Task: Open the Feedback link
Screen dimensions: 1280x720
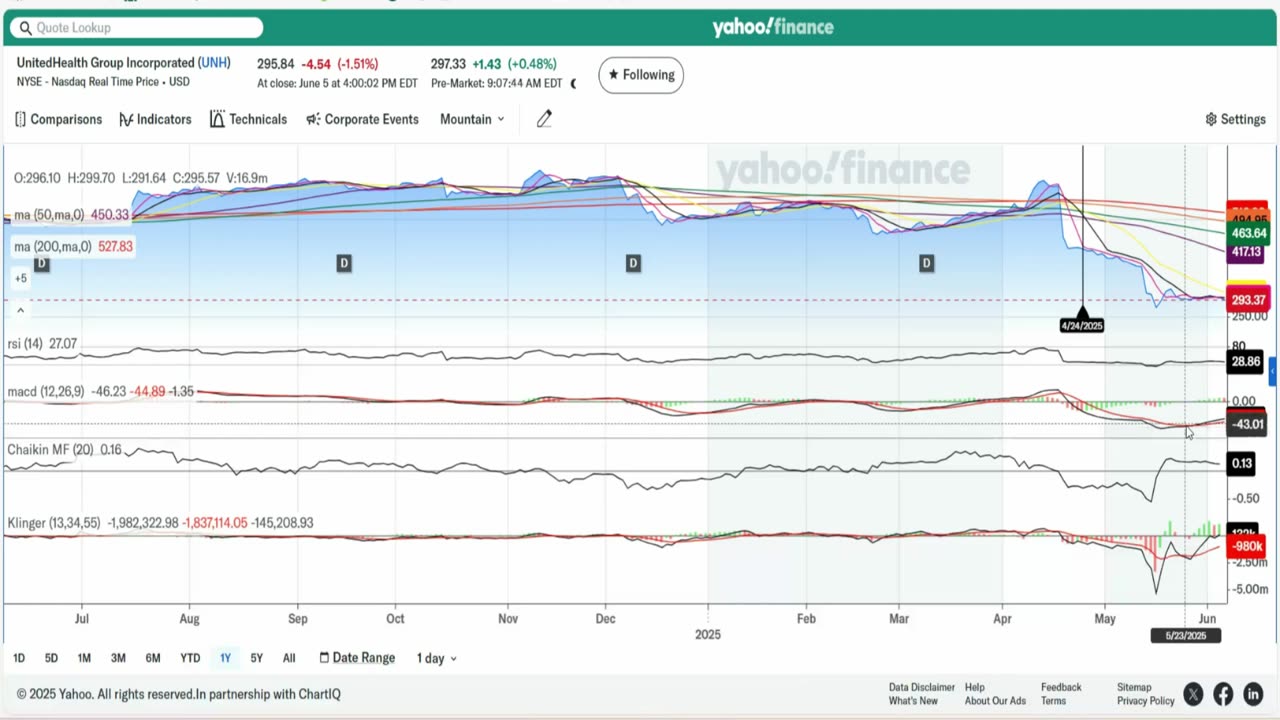Action: [1061, 687]
